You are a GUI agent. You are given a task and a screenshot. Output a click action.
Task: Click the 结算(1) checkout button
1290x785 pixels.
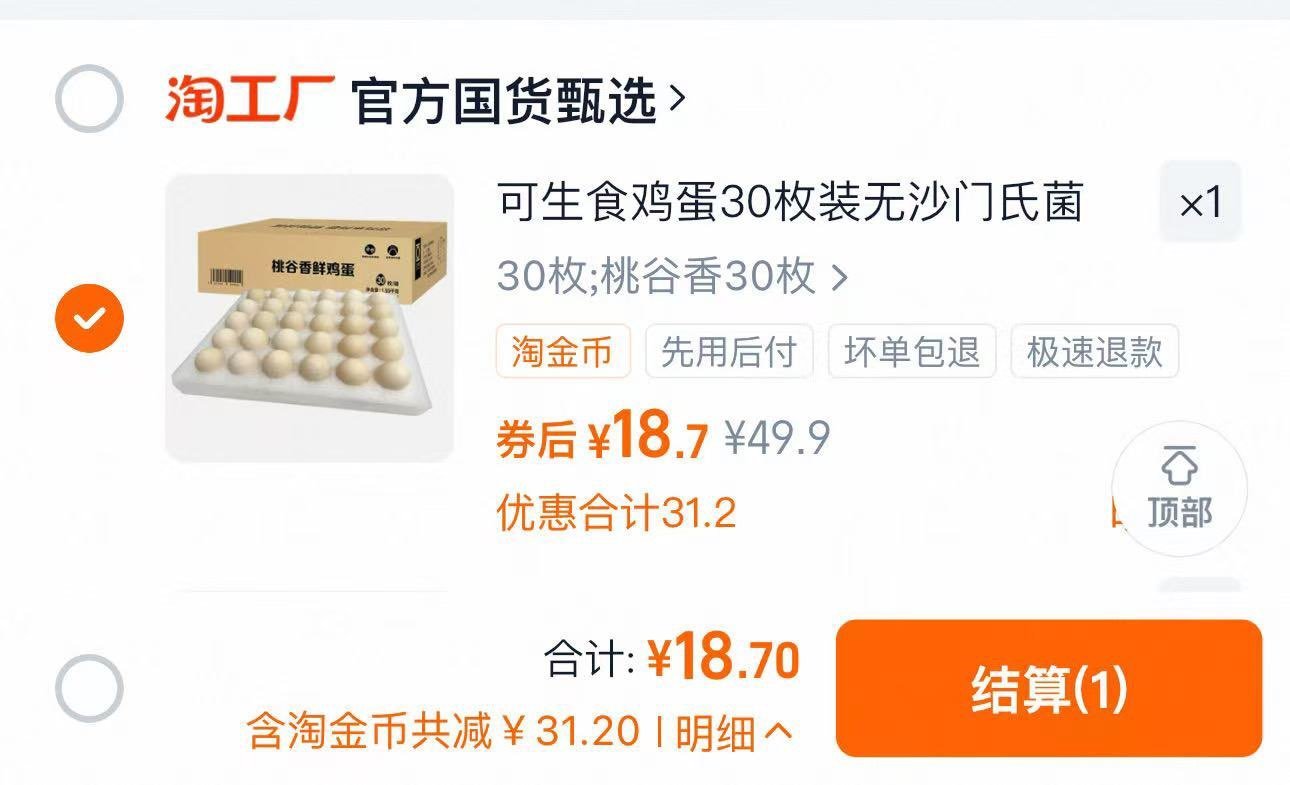tap(1049, 688)
